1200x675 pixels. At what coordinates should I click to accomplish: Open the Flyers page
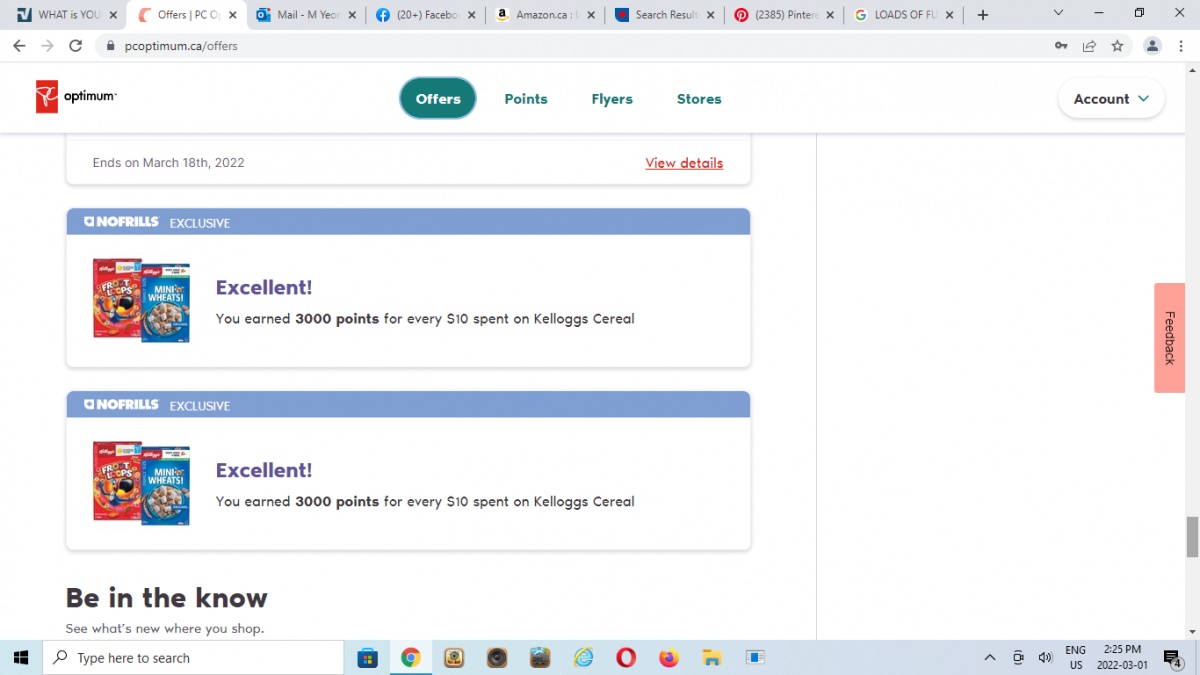pyautogui.click(x=612, y=99)
